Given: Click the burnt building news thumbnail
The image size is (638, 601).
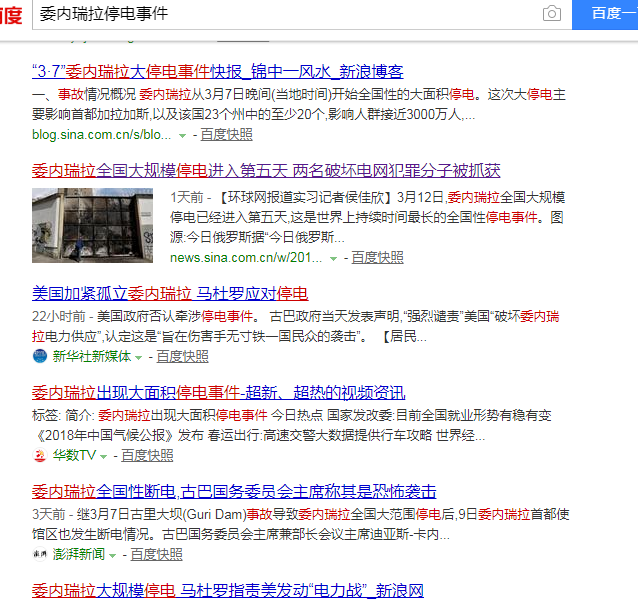Looking at the screenshot, I should (x=92, y=225).
